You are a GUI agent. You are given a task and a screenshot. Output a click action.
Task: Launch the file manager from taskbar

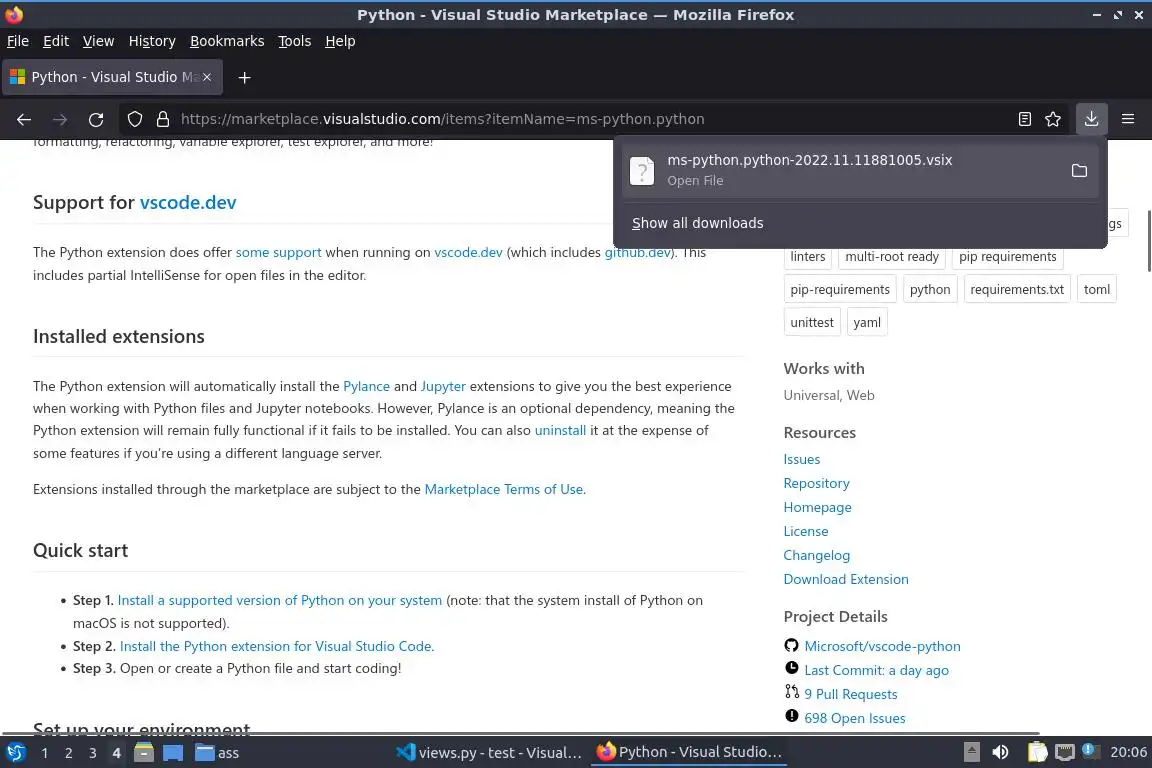tap(144, 753)
